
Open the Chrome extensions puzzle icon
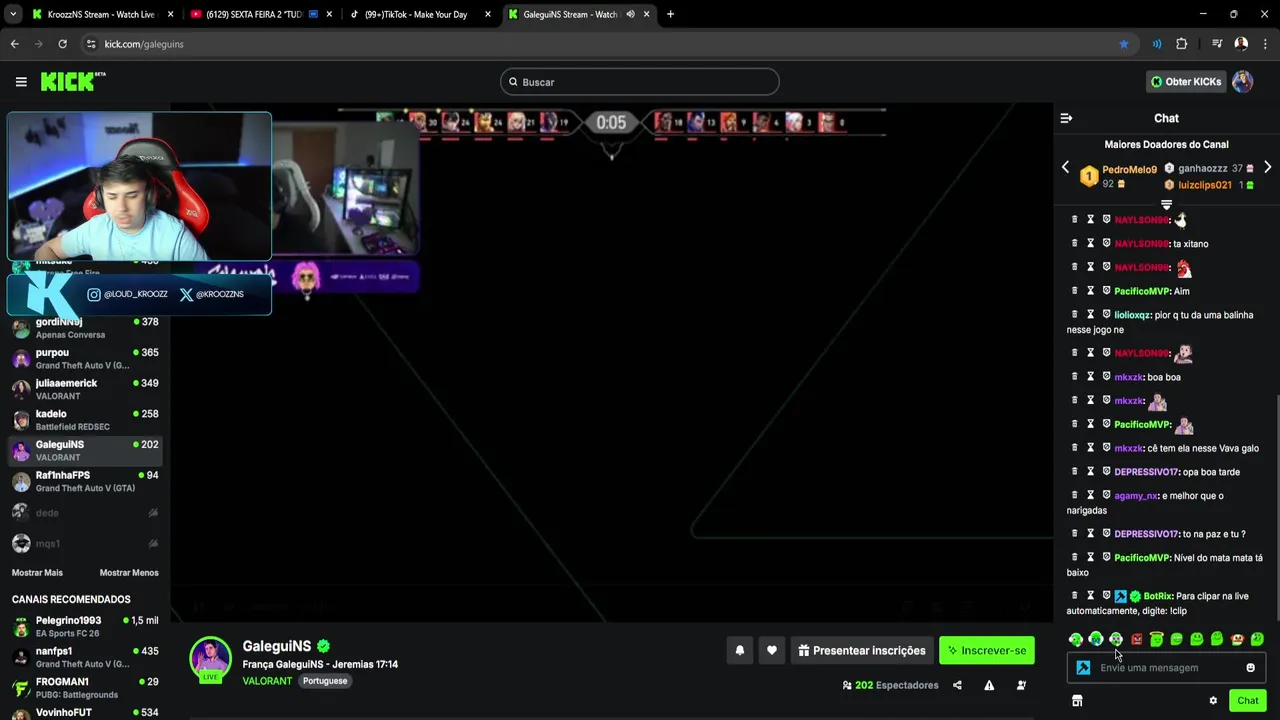1182,44
